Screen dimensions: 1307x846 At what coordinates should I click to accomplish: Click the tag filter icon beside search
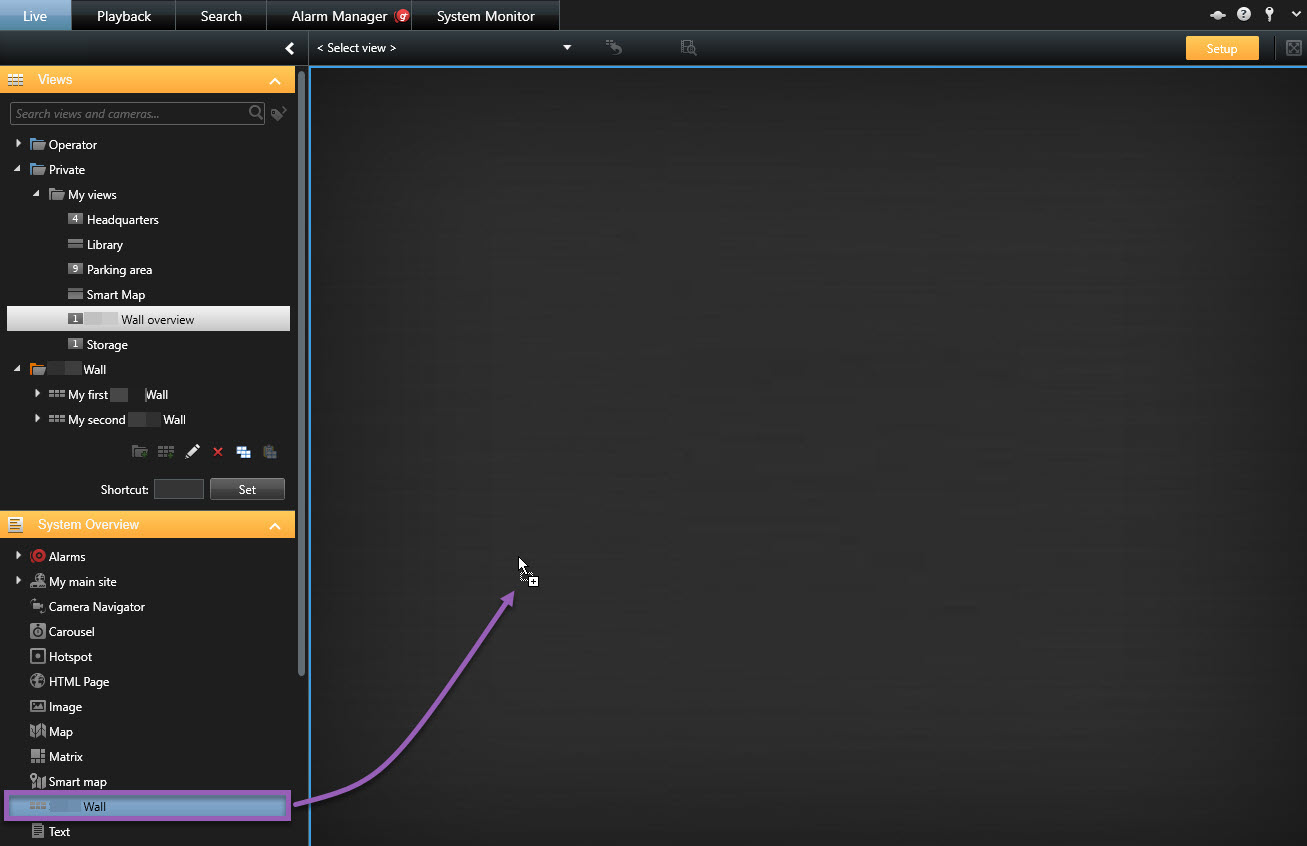pyautogui.click(x=279, y=114)
